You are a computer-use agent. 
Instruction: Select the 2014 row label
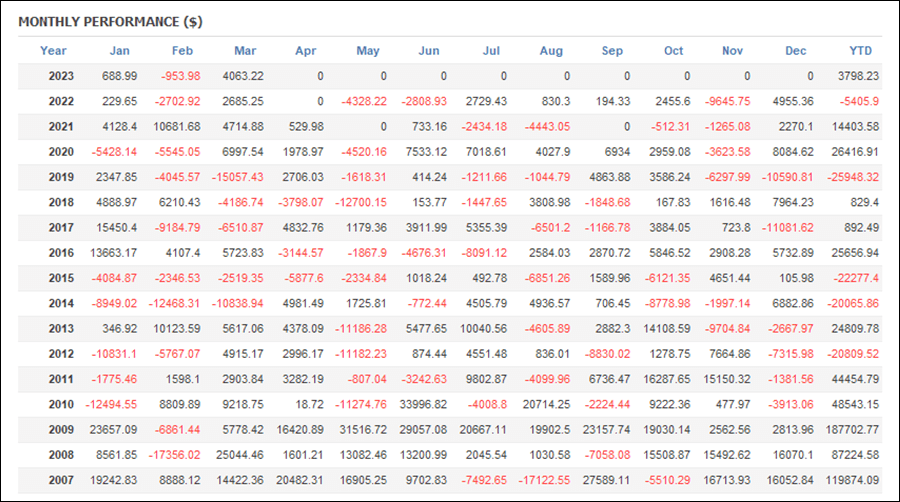pos(61,303)
